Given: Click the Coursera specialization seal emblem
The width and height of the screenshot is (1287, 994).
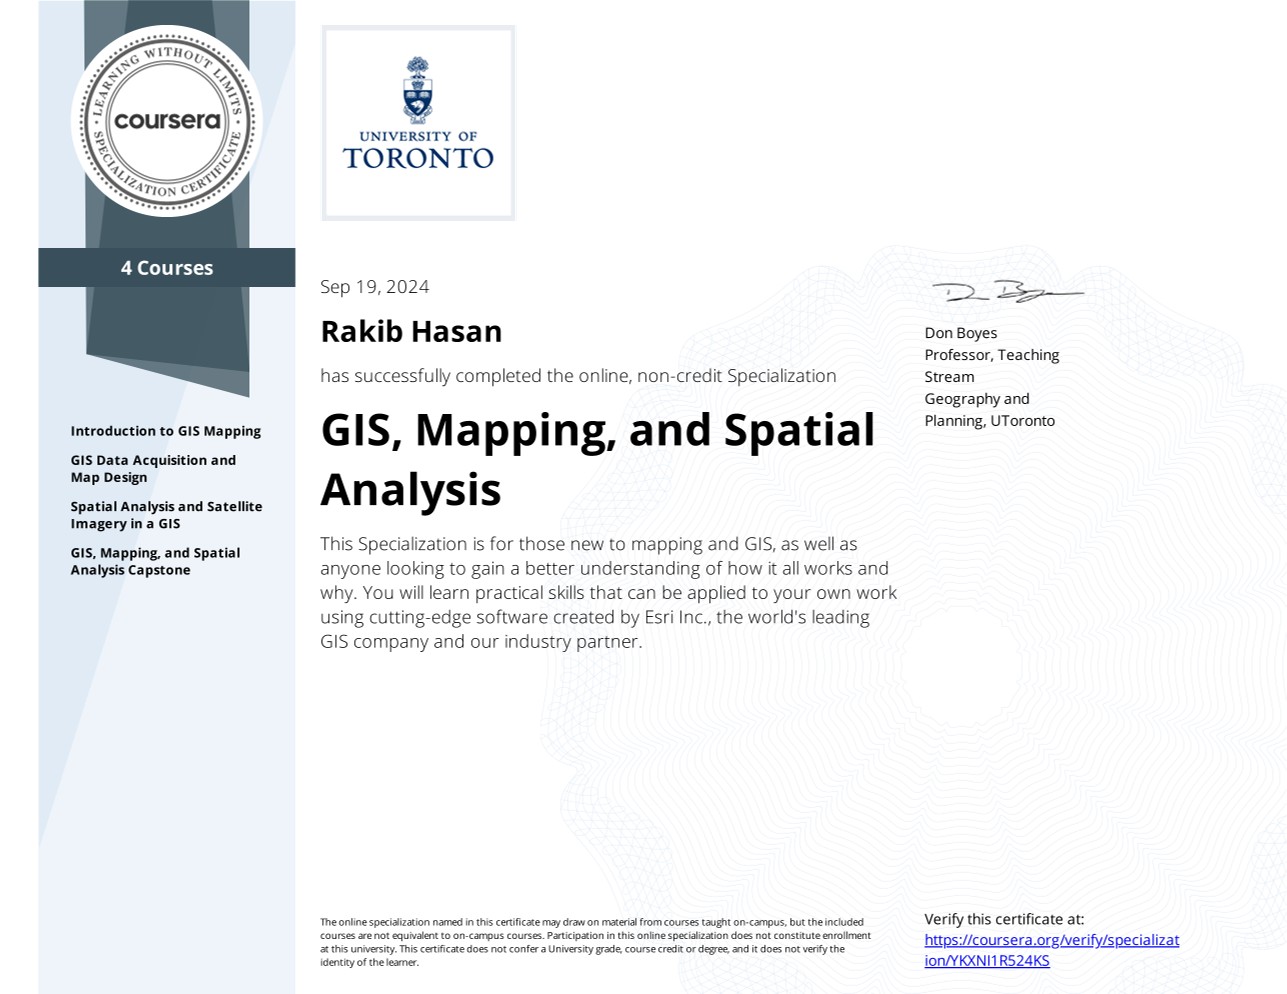Looking at the screenshot, I should (x=166, y=120).
